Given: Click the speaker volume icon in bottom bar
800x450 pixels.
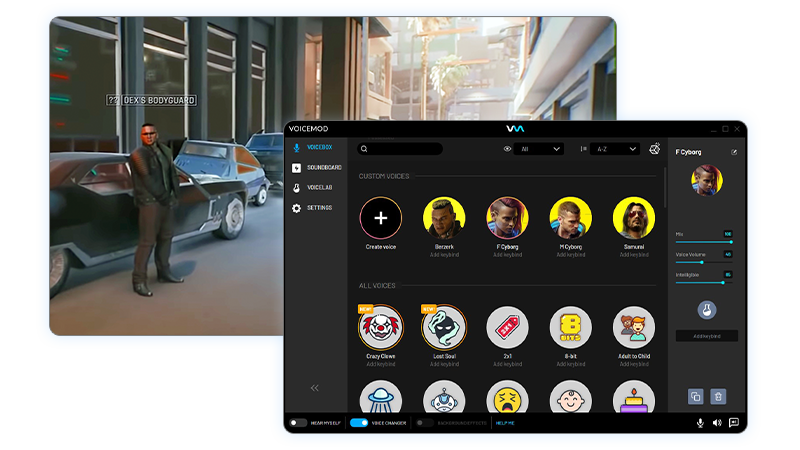Looking at the screenshot, I should coord(717,422).
